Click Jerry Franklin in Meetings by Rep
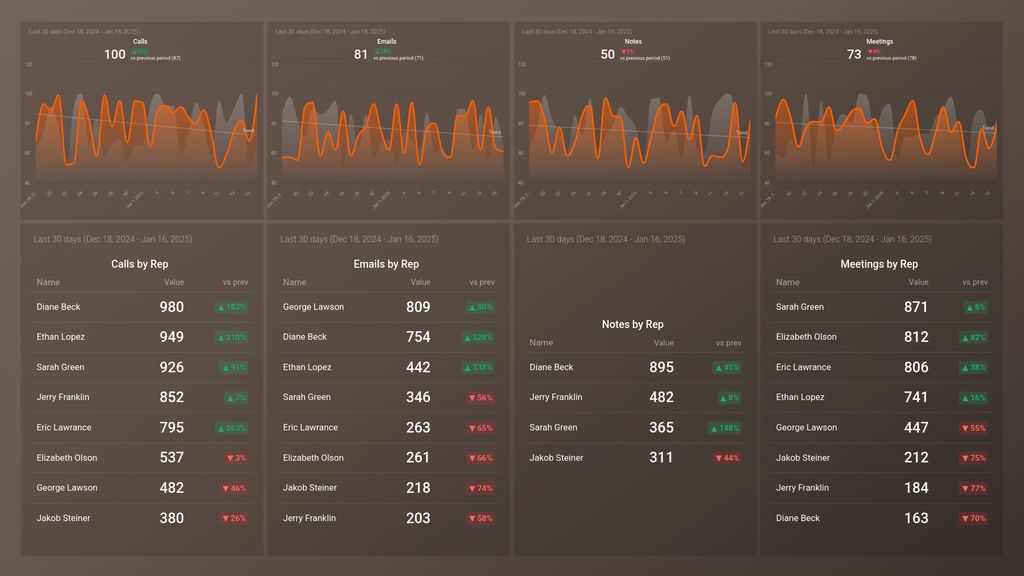Screen dimensions: 1024x576 pyautogui.click(x=803, y=488)
